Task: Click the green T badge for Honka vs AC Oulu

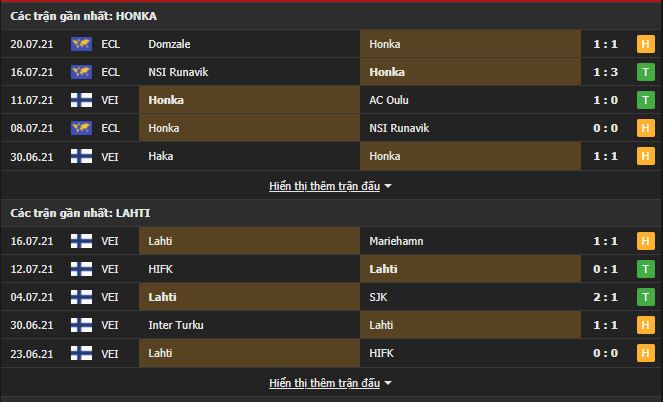Action: point(645,100)
